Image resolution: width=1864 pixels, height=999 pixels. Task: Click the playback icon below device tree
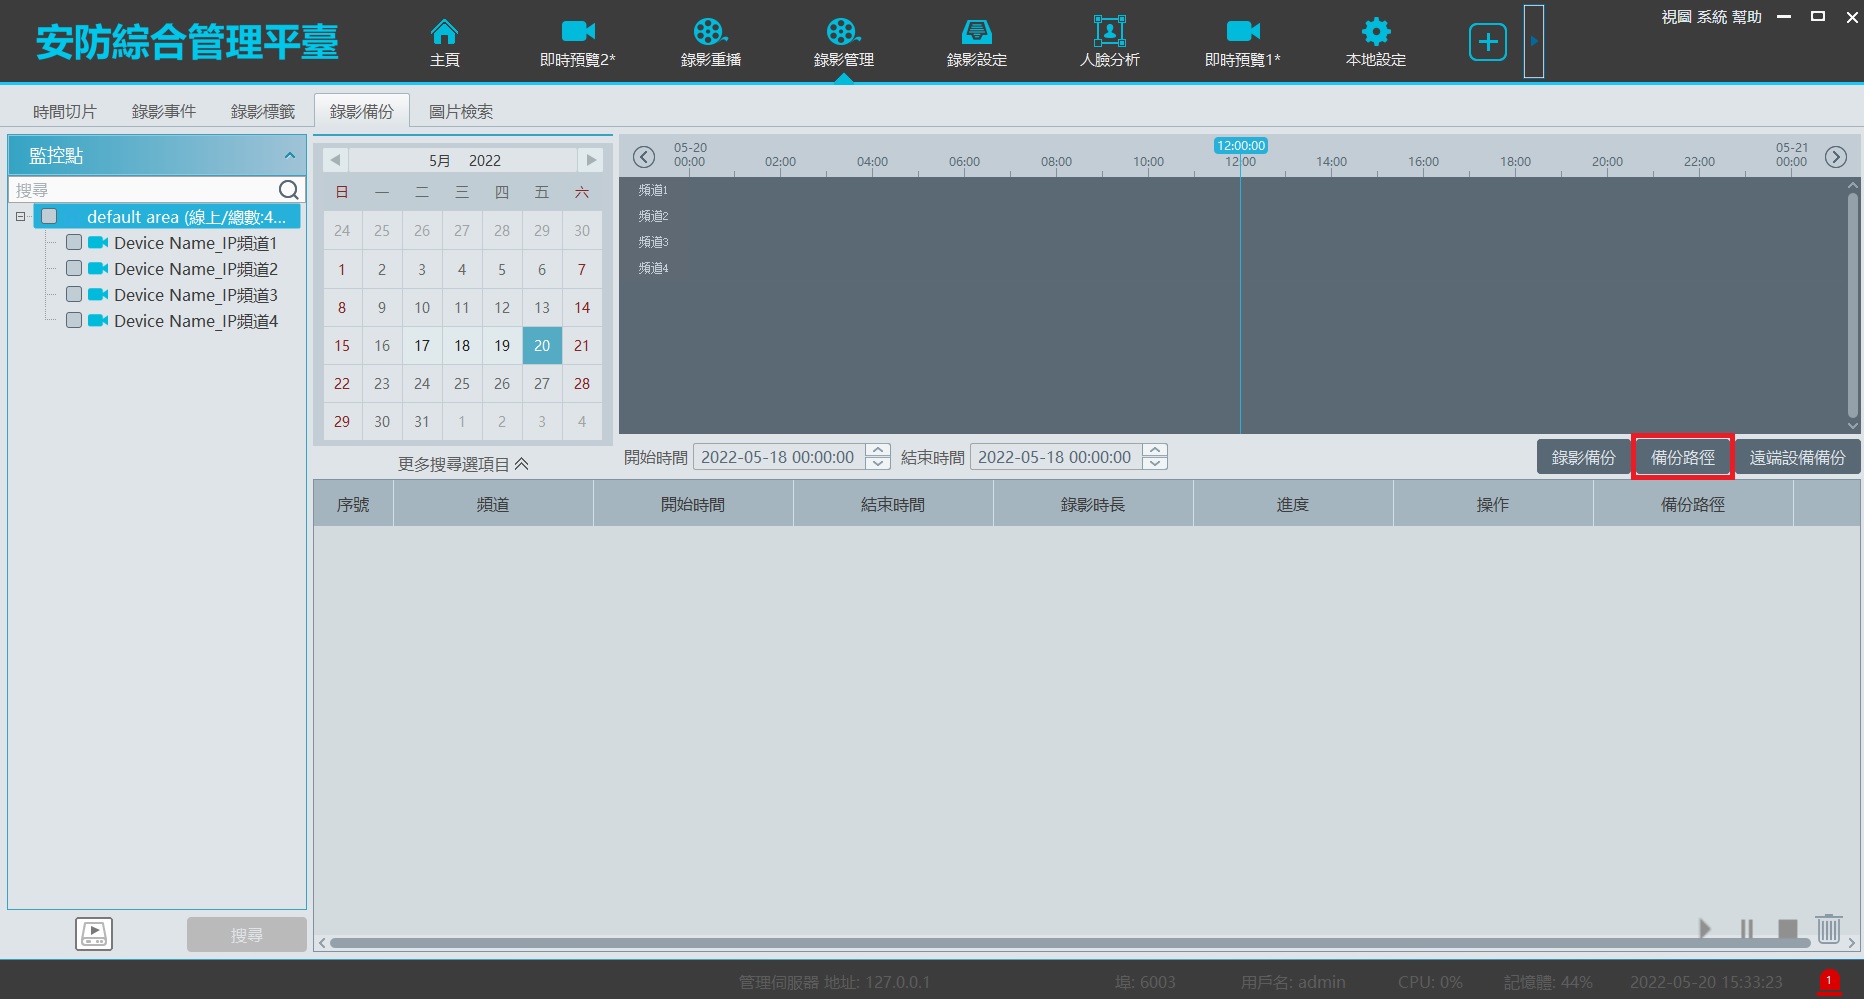94,934
